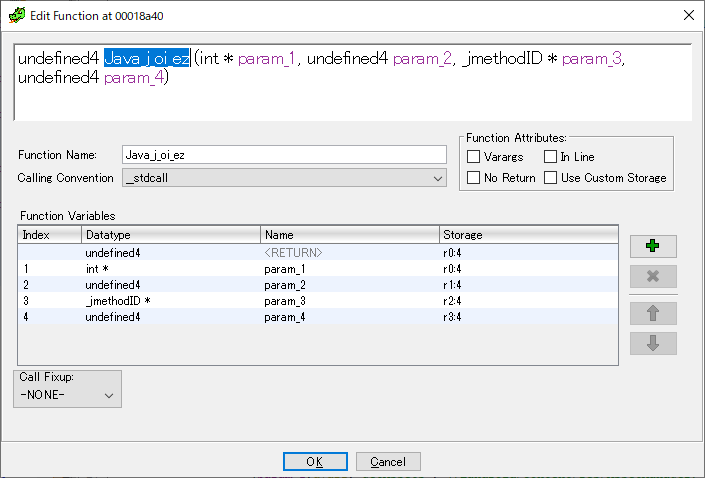Click param_3 in the signature text

click(592, 58)
